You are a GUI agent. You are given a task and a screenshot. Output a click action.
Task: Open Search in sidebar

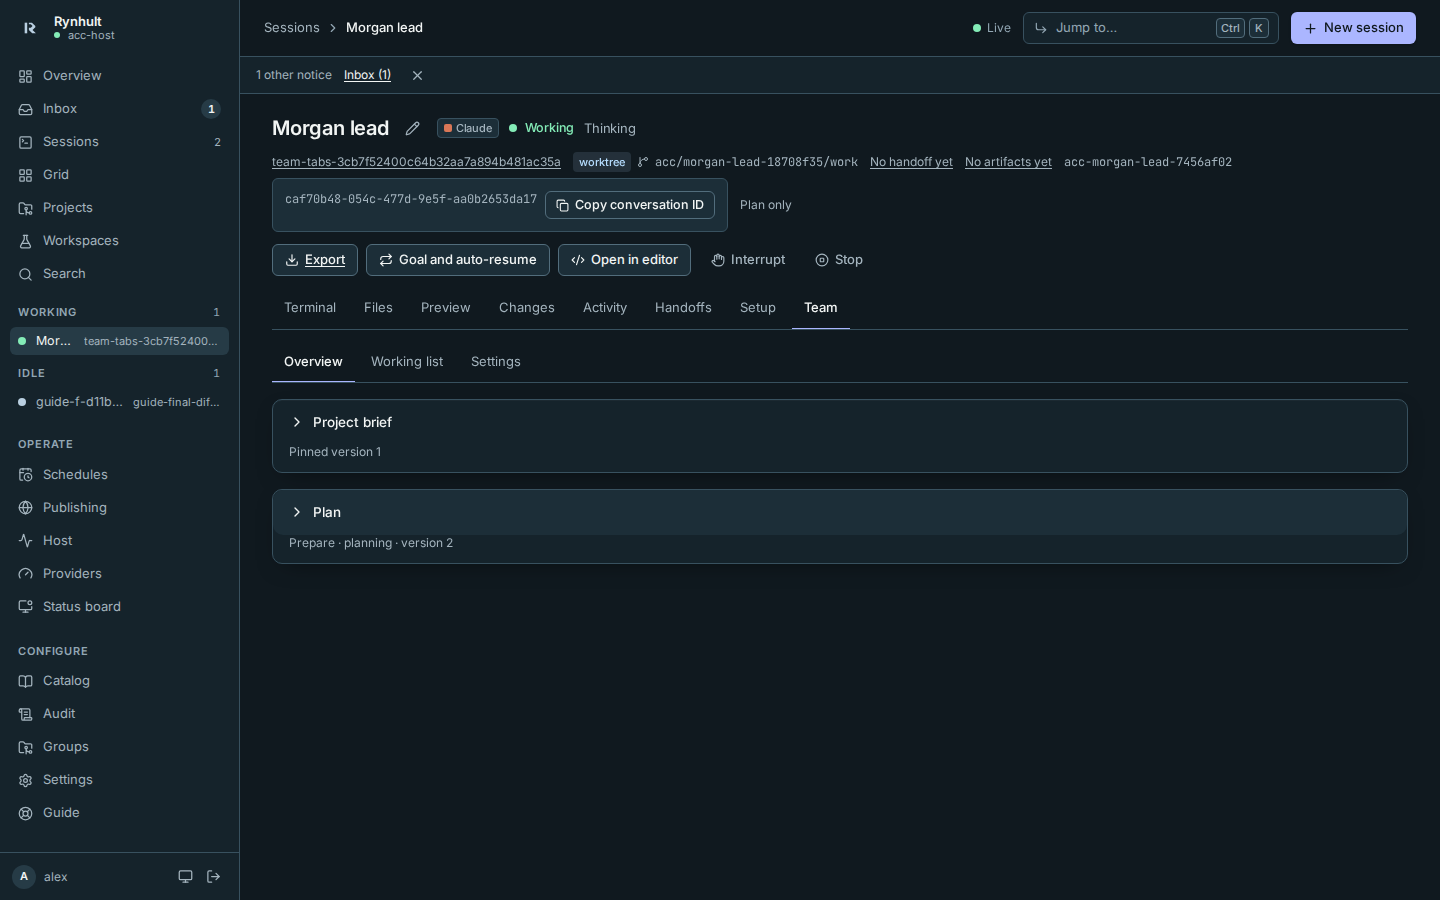point(119,274)
